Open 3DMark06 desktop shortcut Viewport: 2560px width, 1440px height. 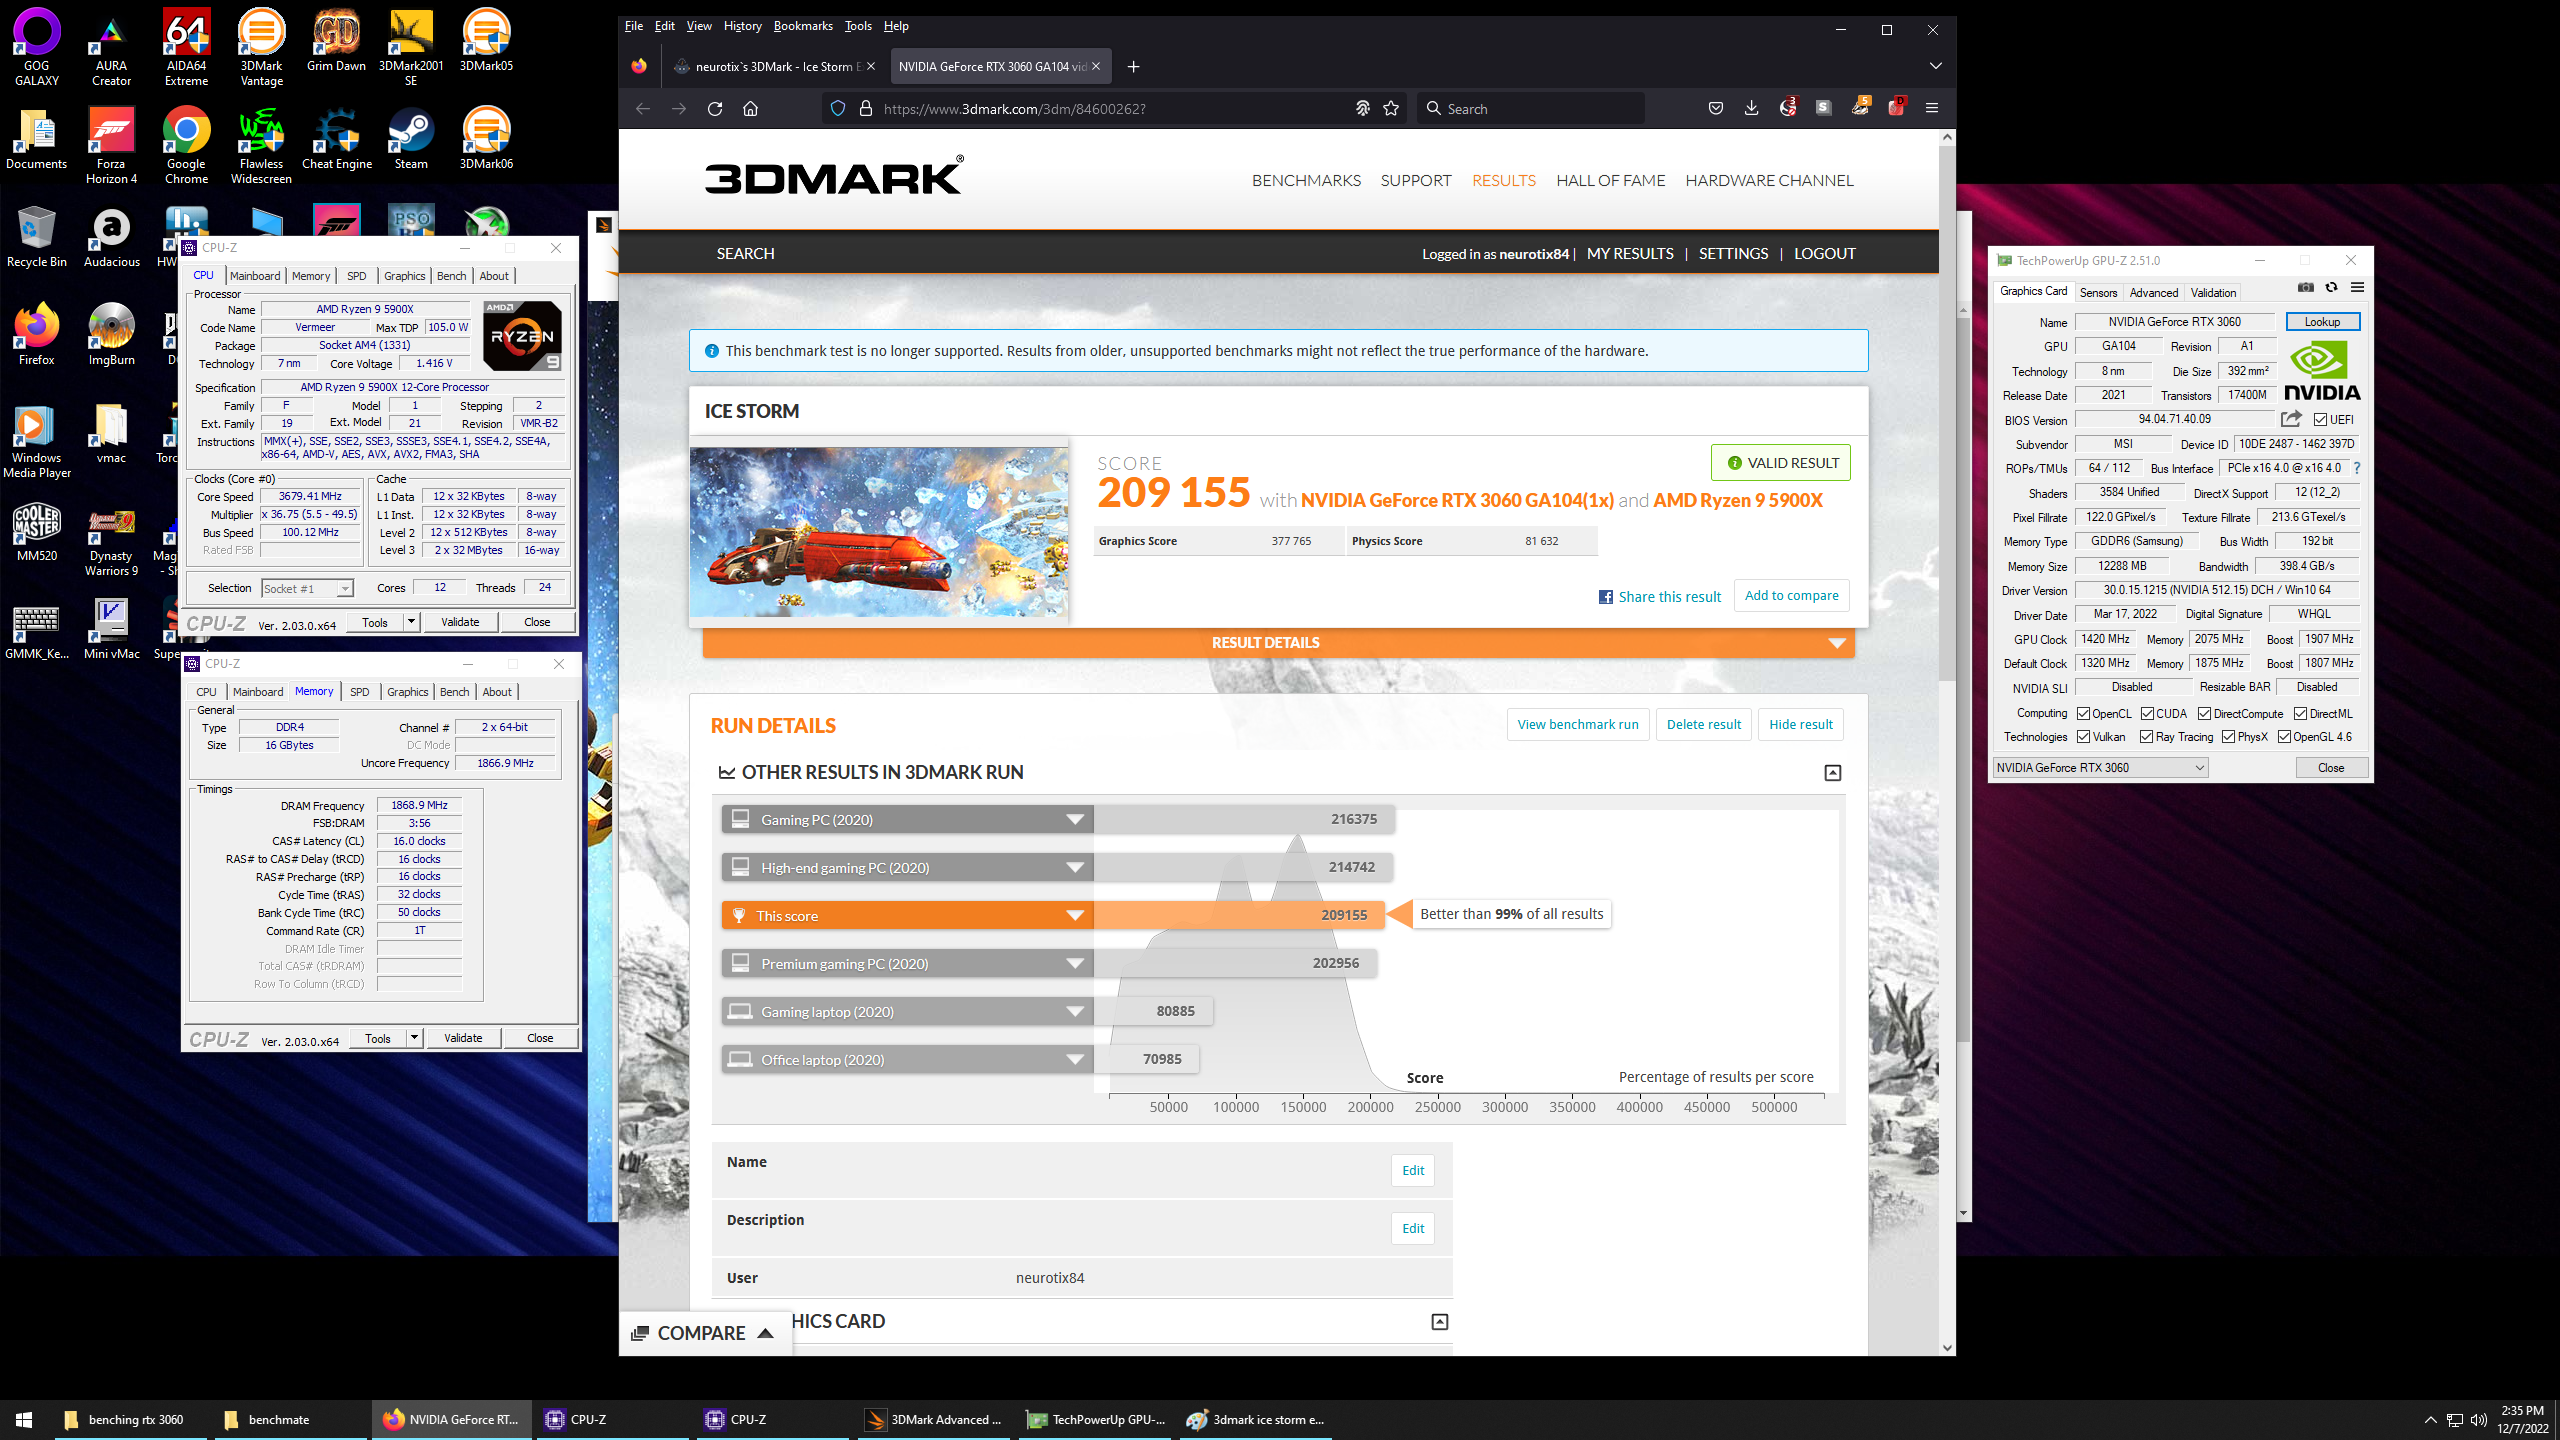click(486, 139)
